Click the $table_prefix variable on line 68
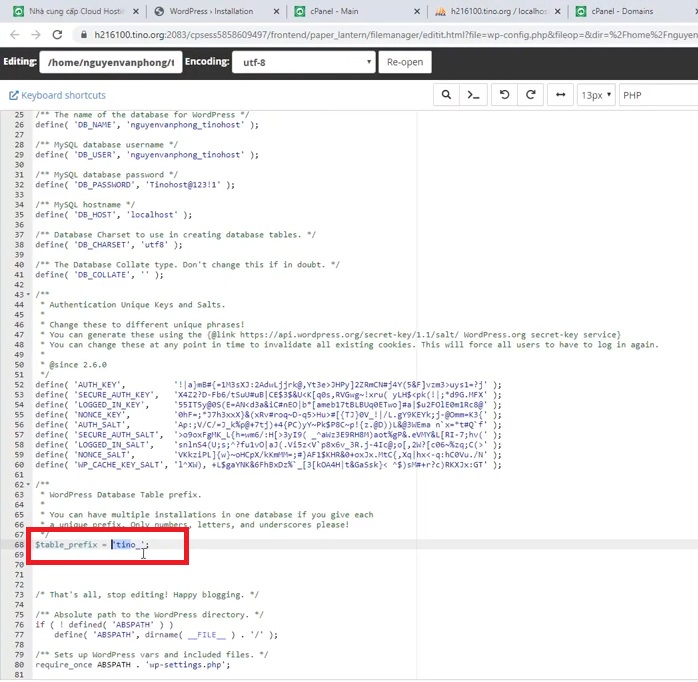 coord(66,544)
